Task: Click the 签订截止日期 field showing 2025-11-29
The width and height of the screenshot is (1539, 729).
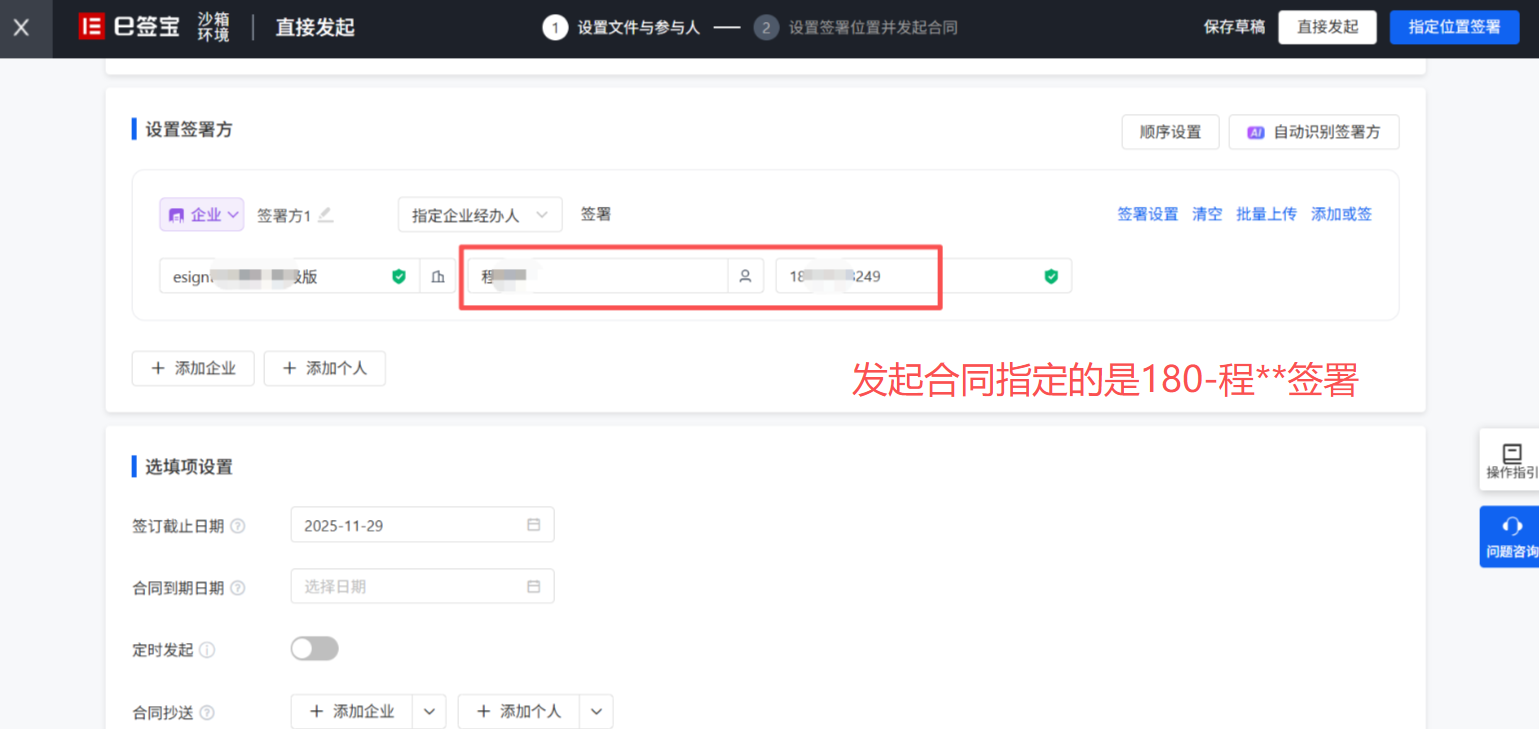Action: point(422,525)
